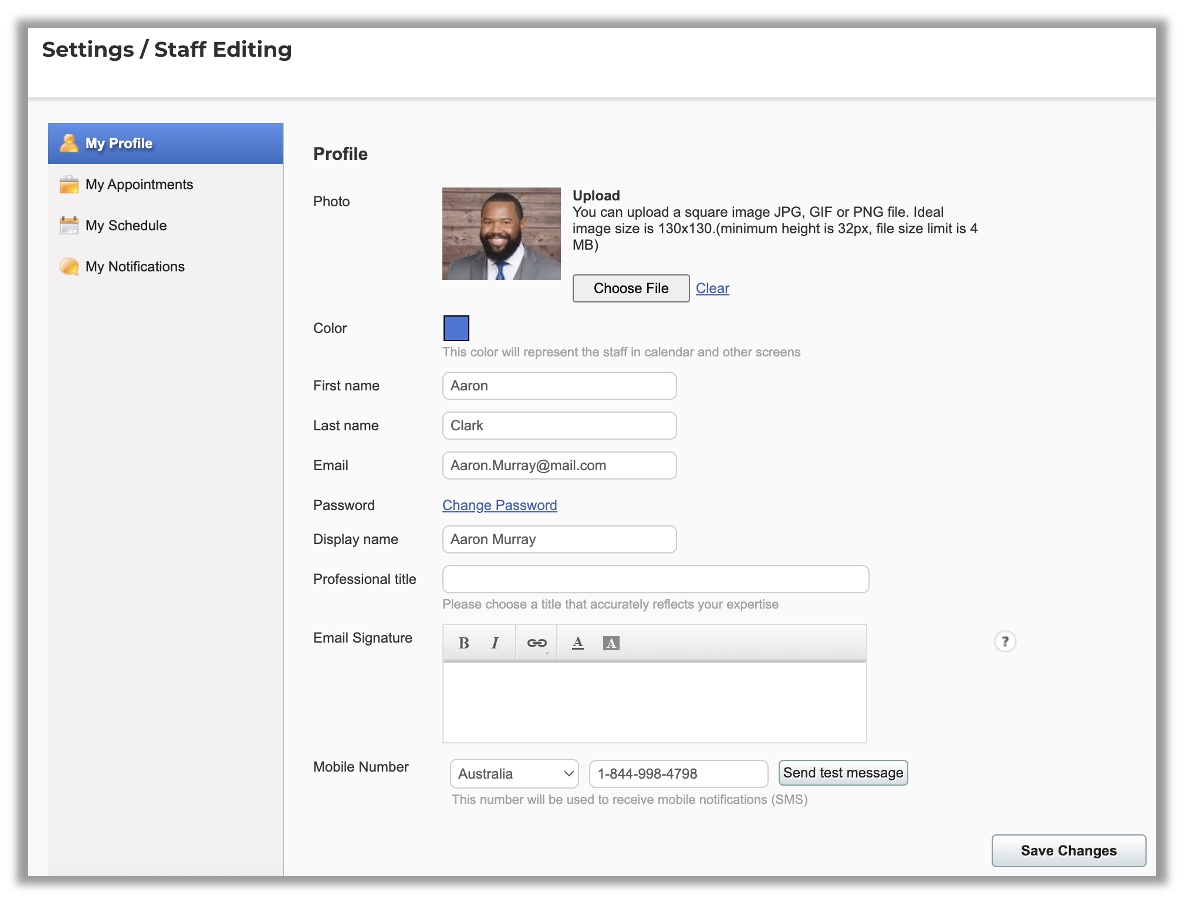Open the text background color tool
Viewport: 1184px width, 900px height.
coord(611,643)
